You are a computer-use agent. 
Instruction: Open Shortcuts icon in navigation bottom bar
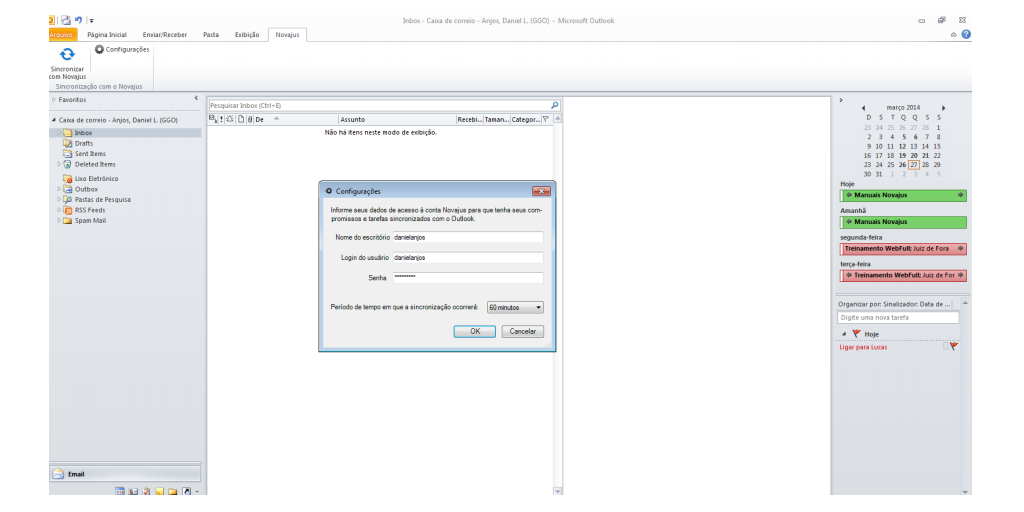(186, 491)
